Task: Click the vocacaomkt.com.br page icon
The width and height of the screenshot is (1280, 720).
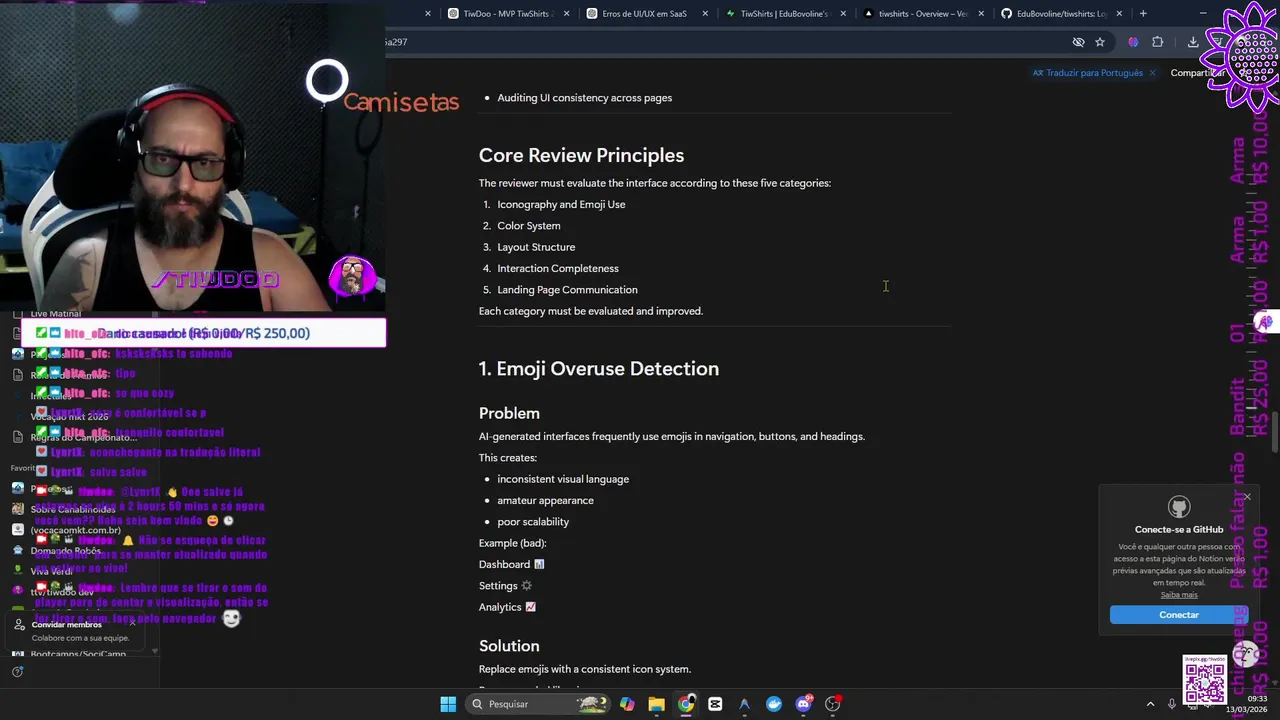Action: coord(18,529)
